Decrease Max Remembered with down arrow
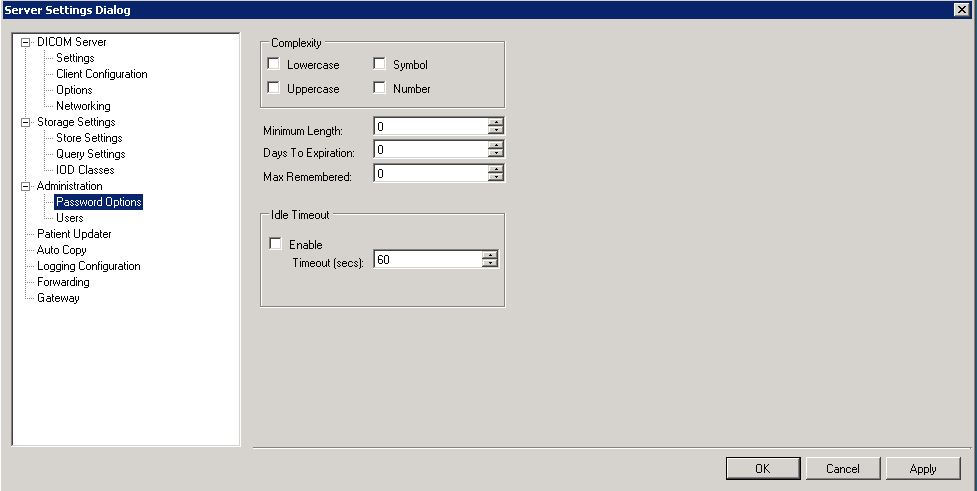977x491 pixels. pyautogui.click(x=496, y=177)
